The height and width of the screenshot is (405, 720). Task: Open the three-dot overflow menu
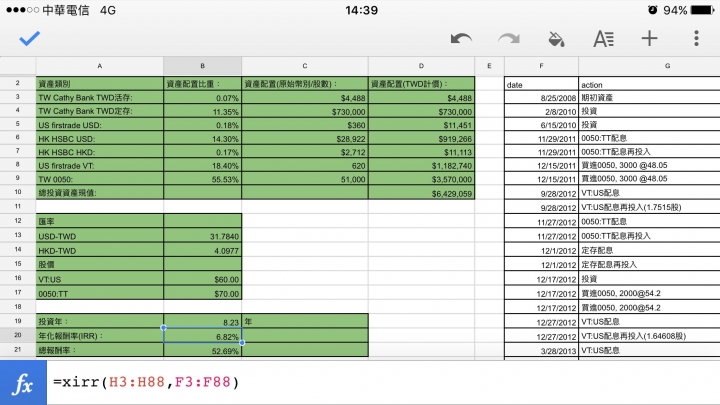pos(696,38)
